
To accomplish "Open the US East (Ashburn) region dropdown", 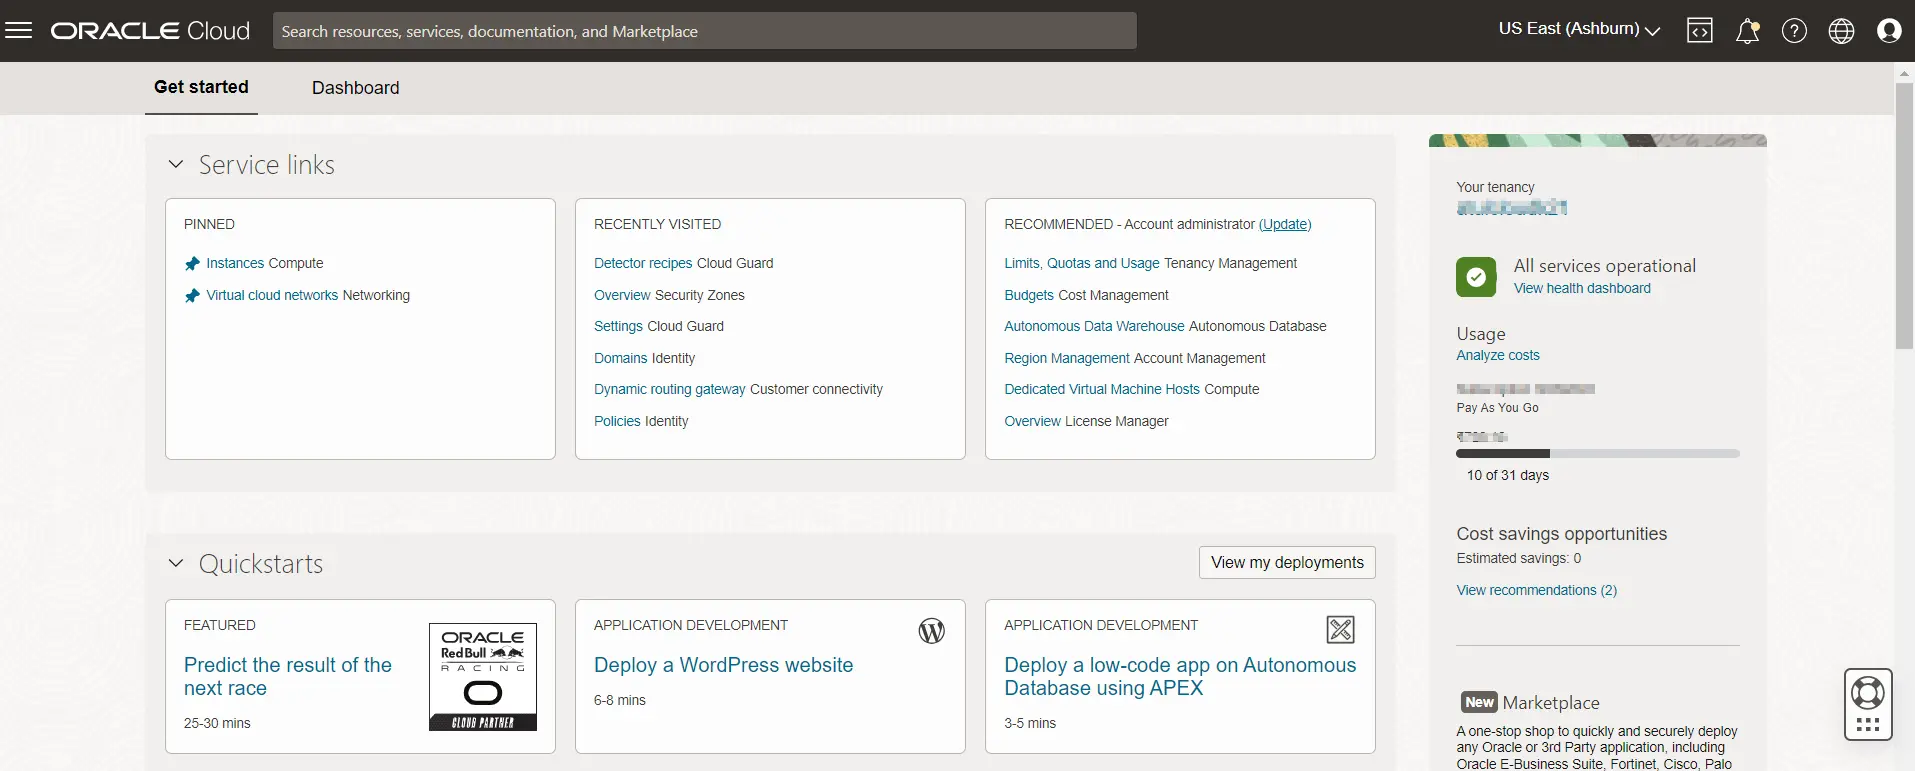I will 1578,29.
